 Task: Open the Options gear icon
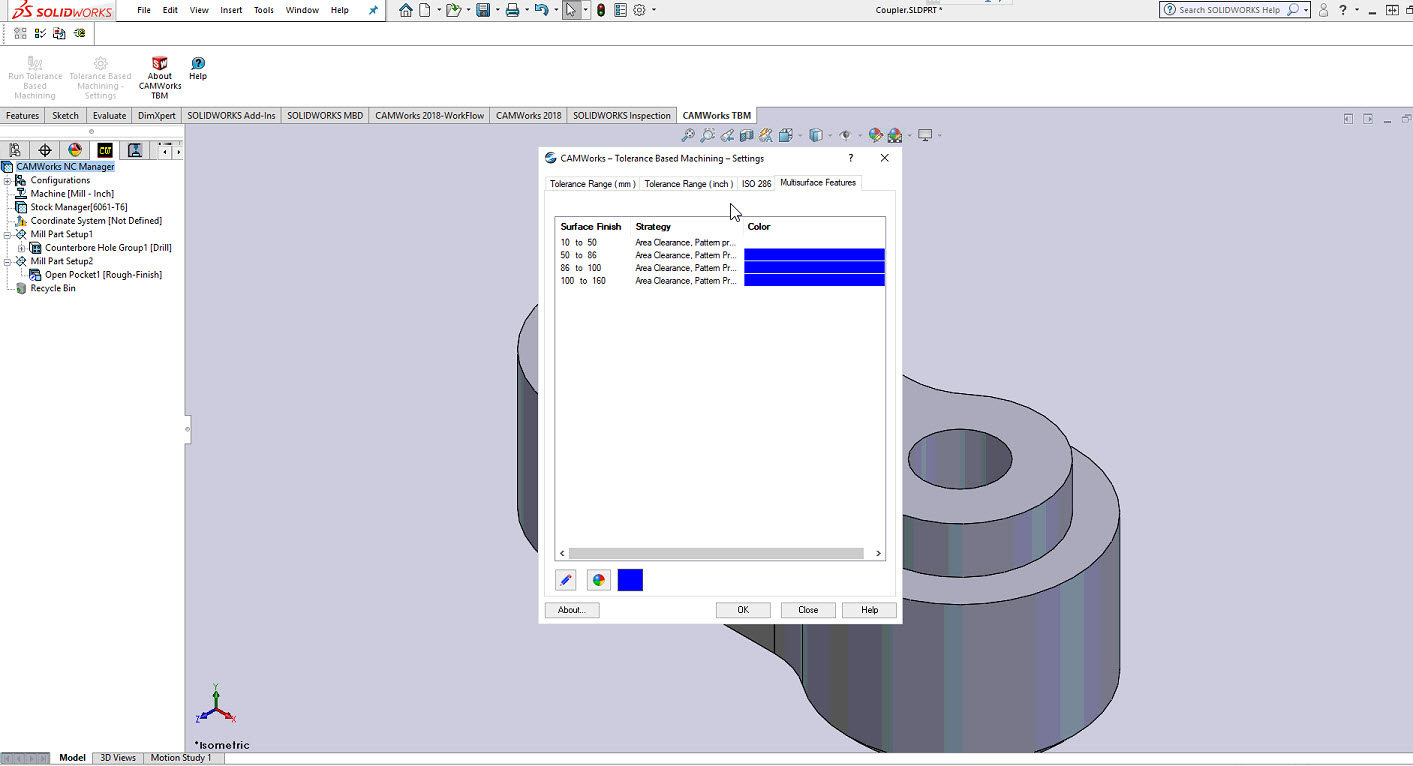pos(640,10)
